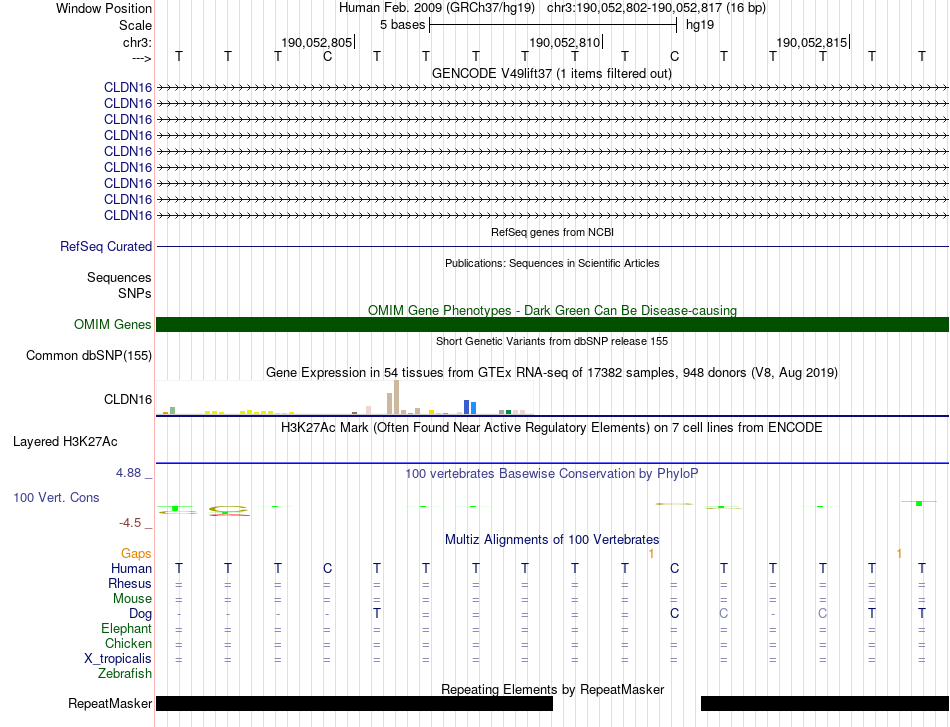The height and width of the screenshot is (727, 950).
Task: Click the Mouse alignment row label
Action: [x=132, y=599]
